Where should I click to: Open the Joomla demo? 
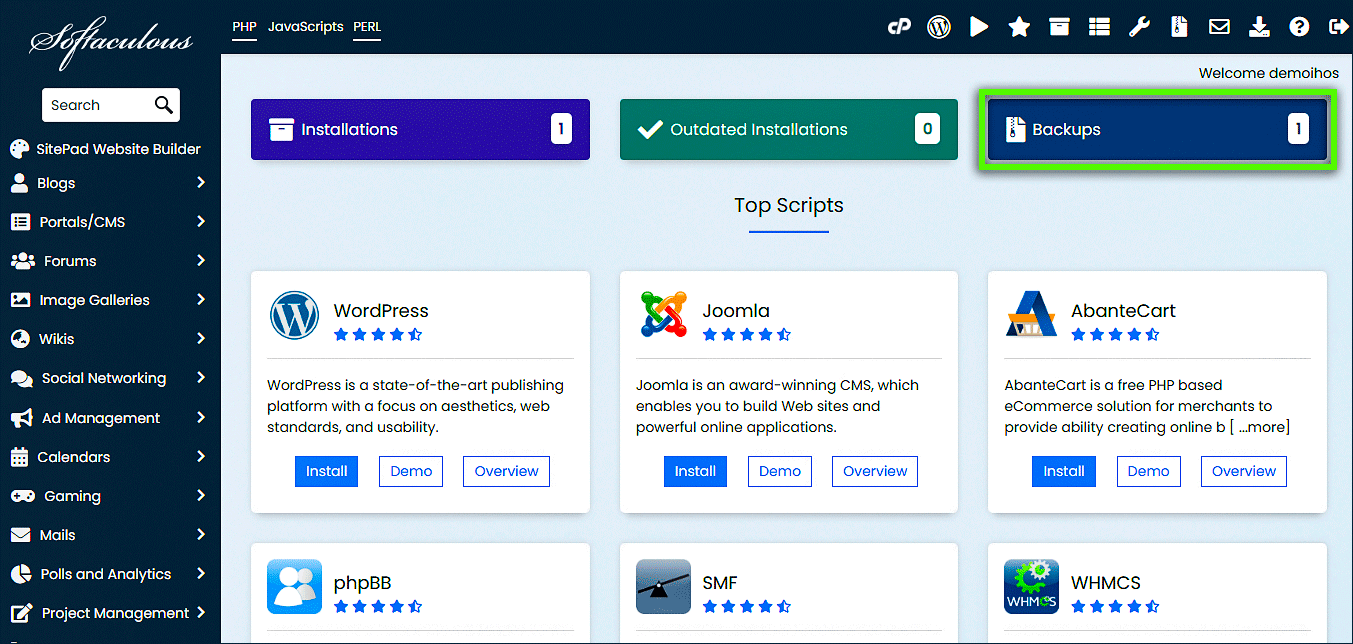(779, 471)
